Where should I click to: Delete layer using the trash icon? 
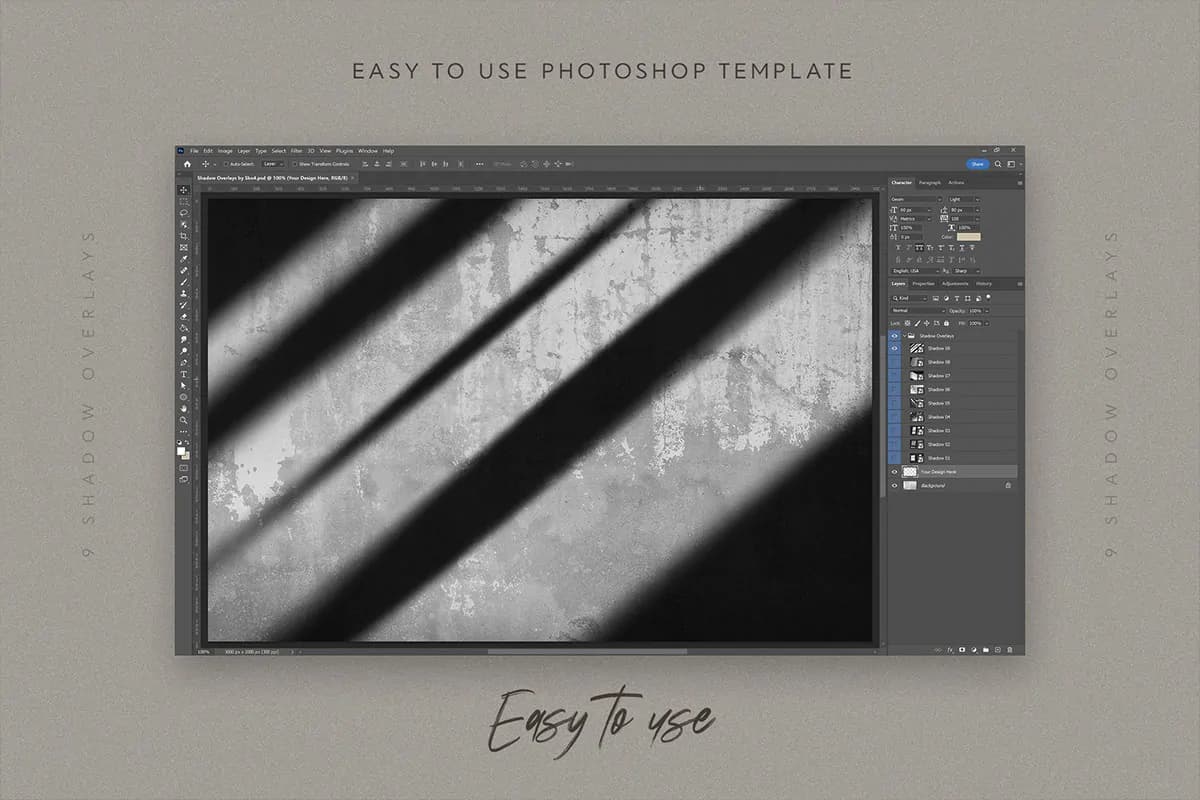click(1009, 649)
